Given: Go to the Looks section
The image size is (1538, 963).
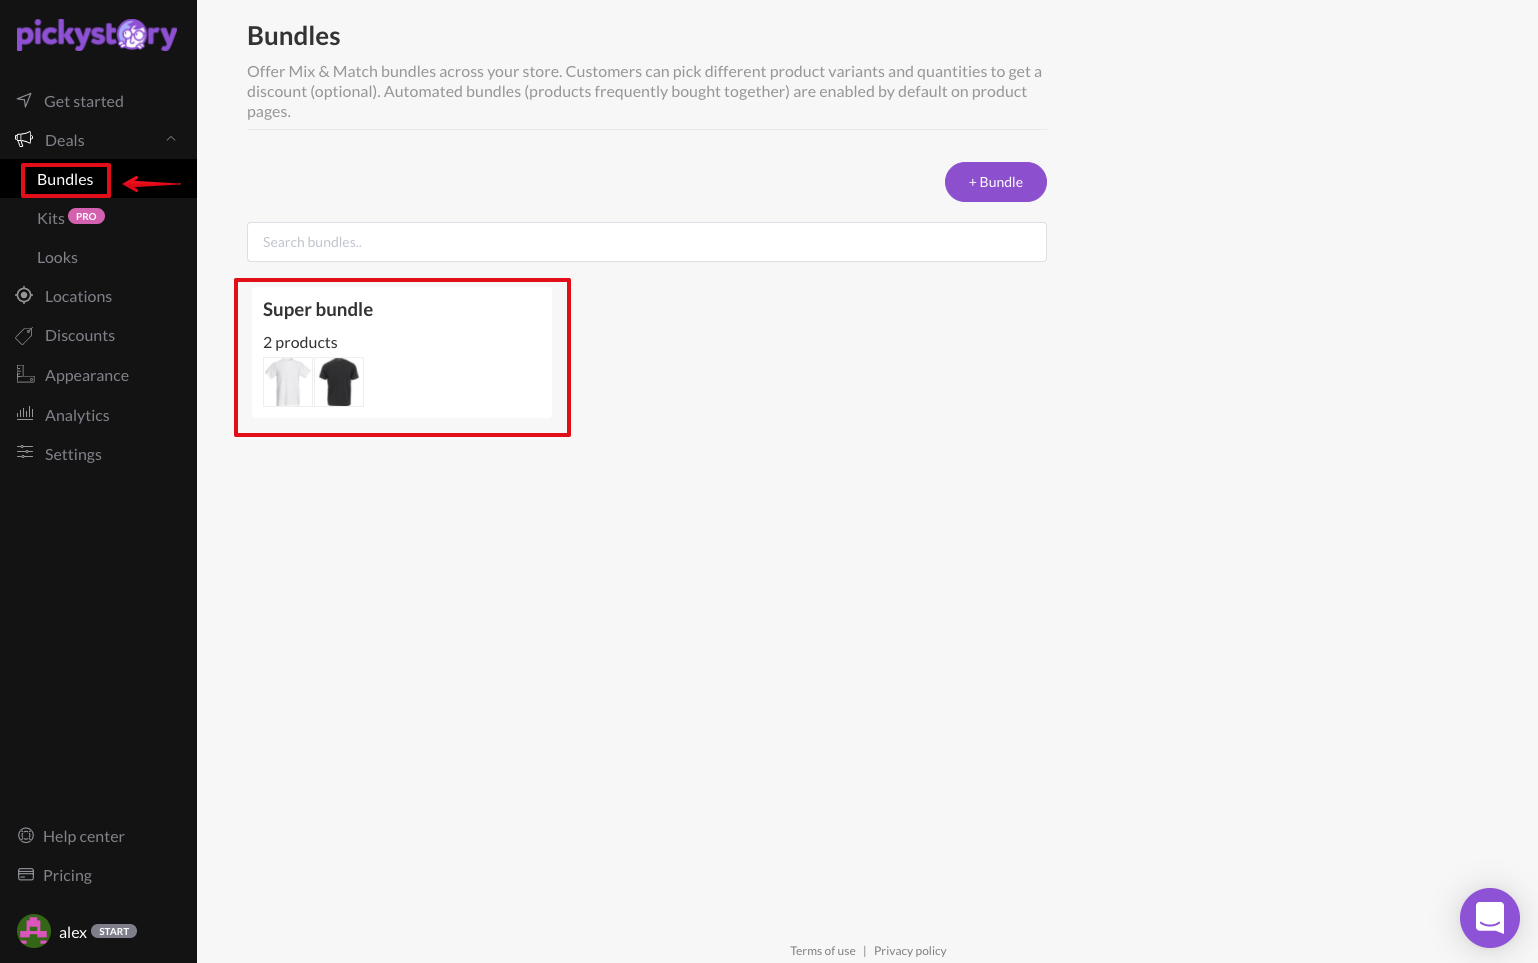Looking at the screenshot, I should [57, 257].
